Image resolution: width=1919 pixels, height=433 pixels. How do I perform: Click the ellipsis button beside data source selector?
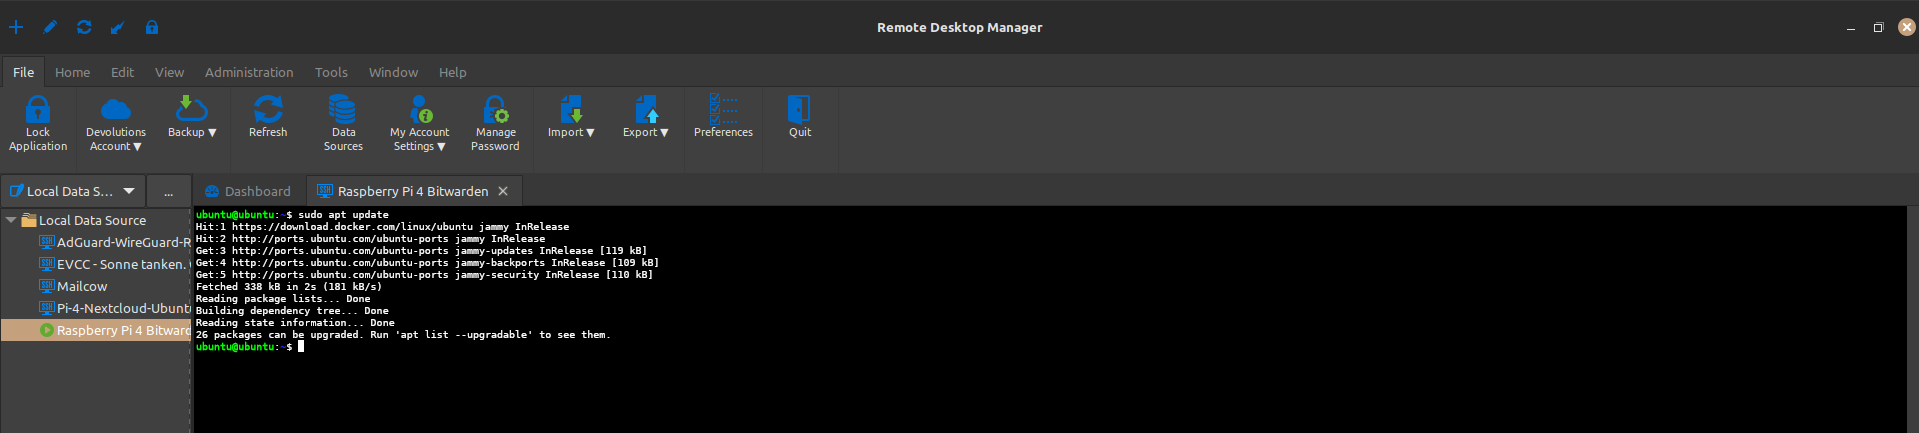coord(168,192)
